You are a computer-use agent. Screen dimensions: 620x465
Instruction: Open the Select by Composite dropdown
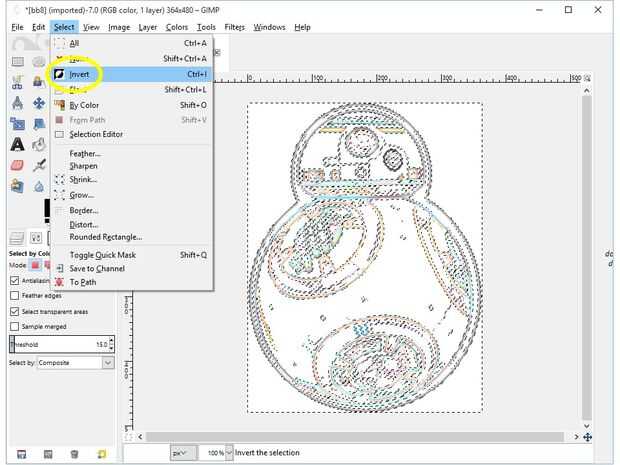coord(76,363)
